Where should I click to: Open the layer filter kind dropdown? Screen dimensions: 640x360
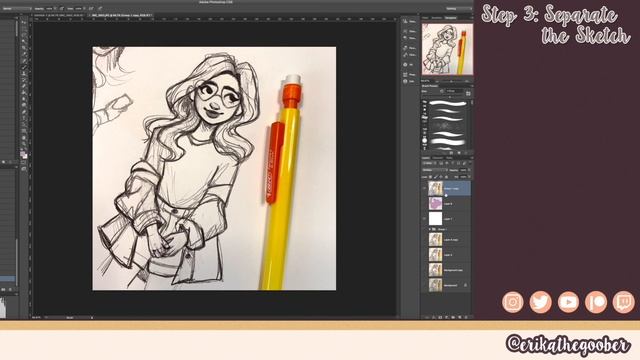[427, 163]
